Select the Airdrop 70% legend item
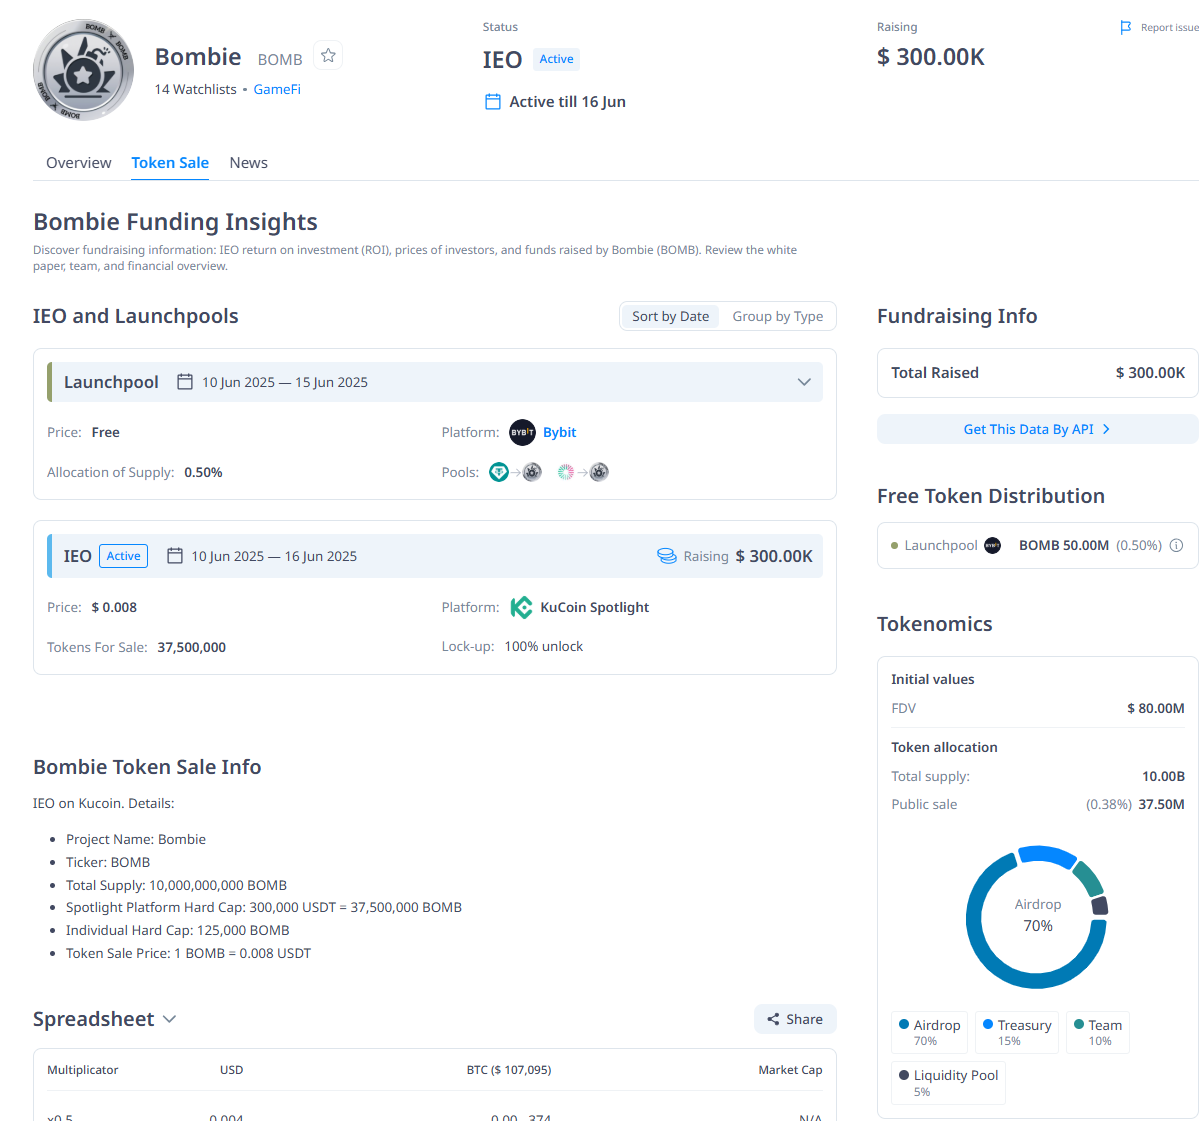 click(929, 1032)
